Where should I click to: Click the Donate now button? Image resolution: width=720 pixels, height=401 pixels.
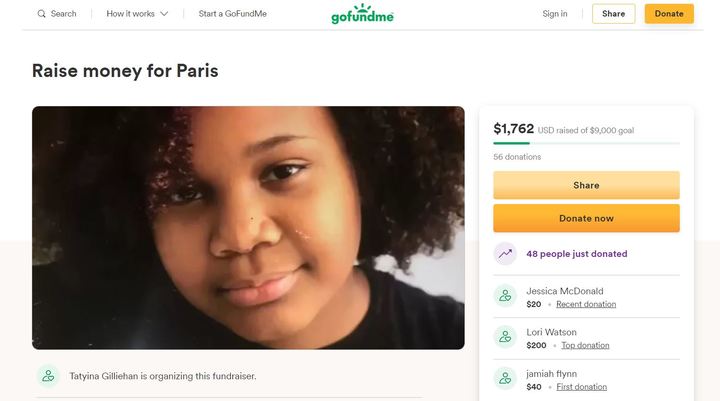point(586,218)
